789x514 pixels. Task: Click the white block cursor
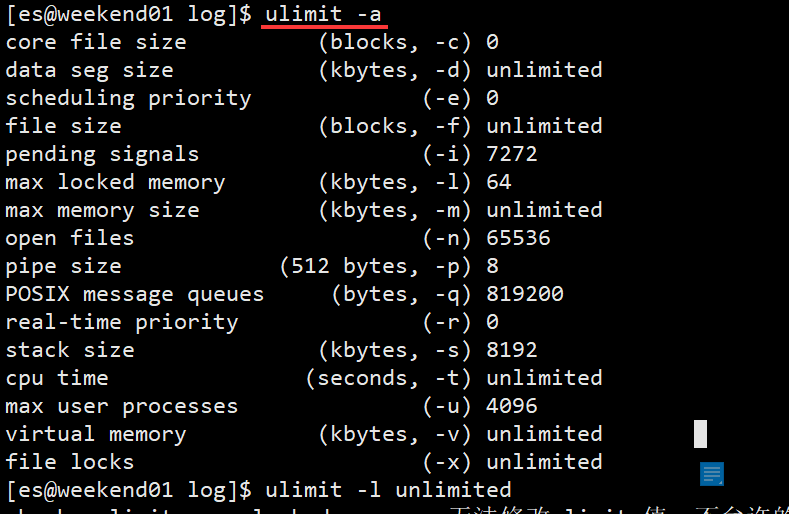700,433
